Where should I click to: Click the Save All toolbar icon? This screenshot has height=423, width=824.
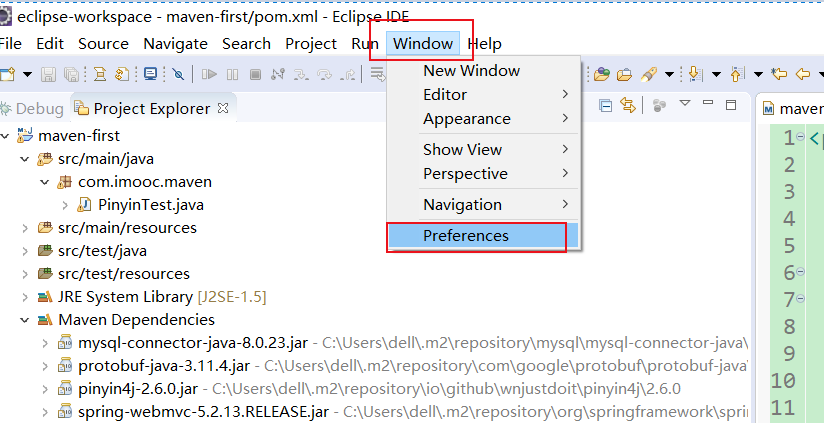point(71,74)
